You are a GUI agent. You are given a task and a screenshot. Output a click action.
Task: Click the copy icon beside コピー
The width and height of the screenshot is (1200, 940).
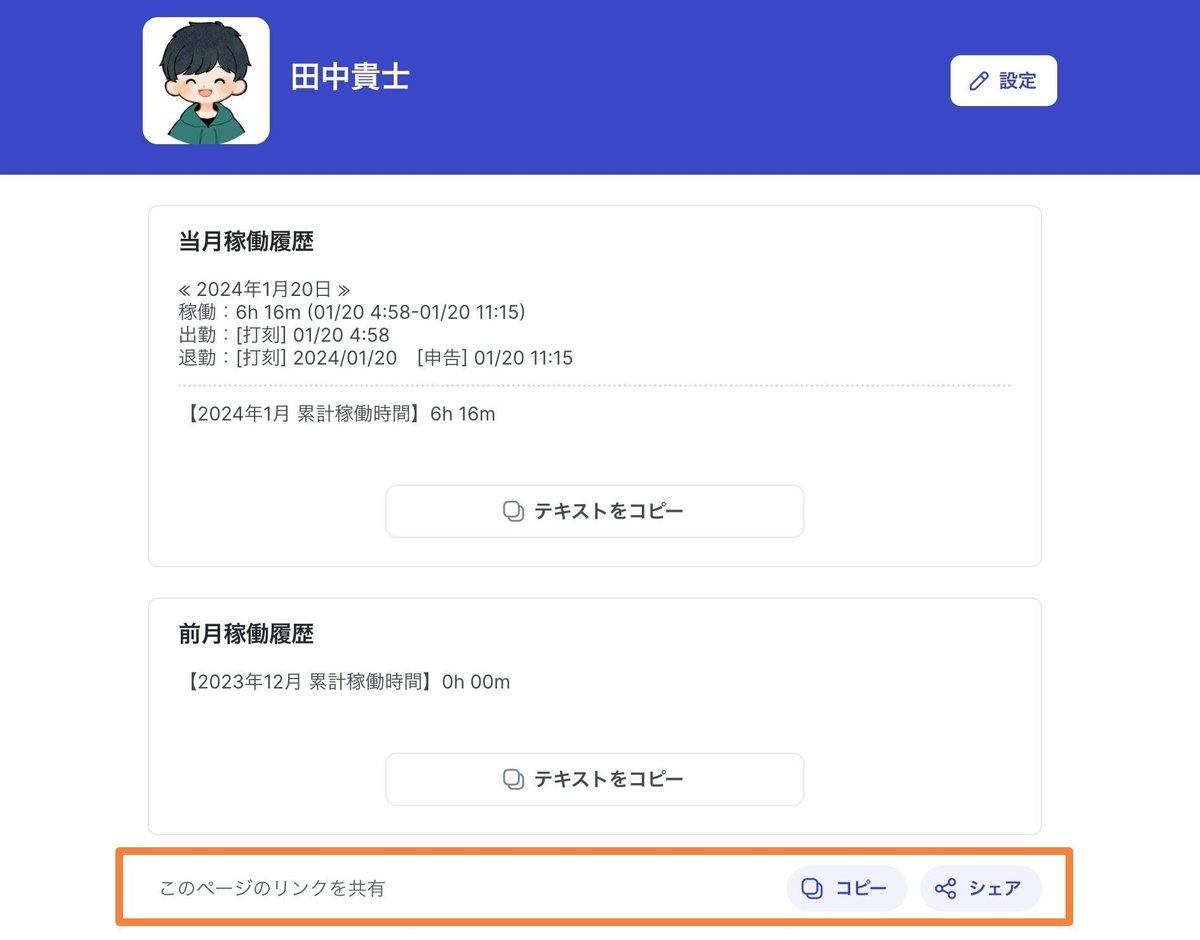pyautogui.click(x=813, y=888)
